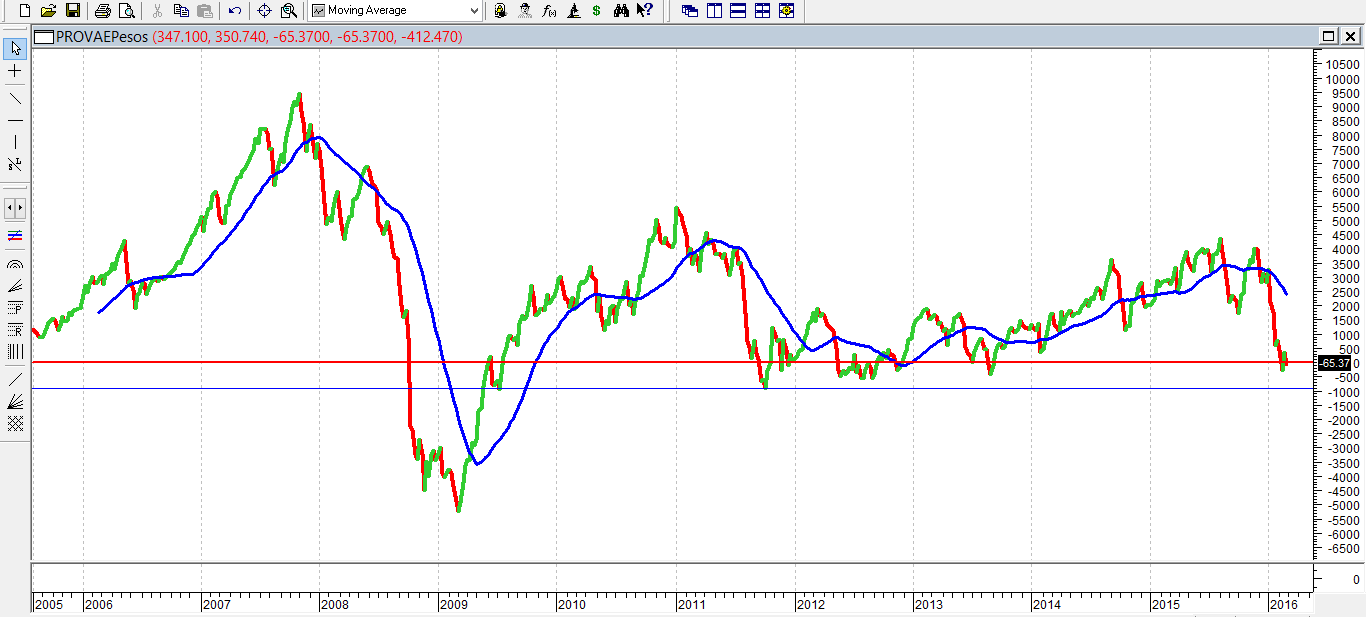
Task: Open the Expert Advisor icon
Action: pos(500,10)
